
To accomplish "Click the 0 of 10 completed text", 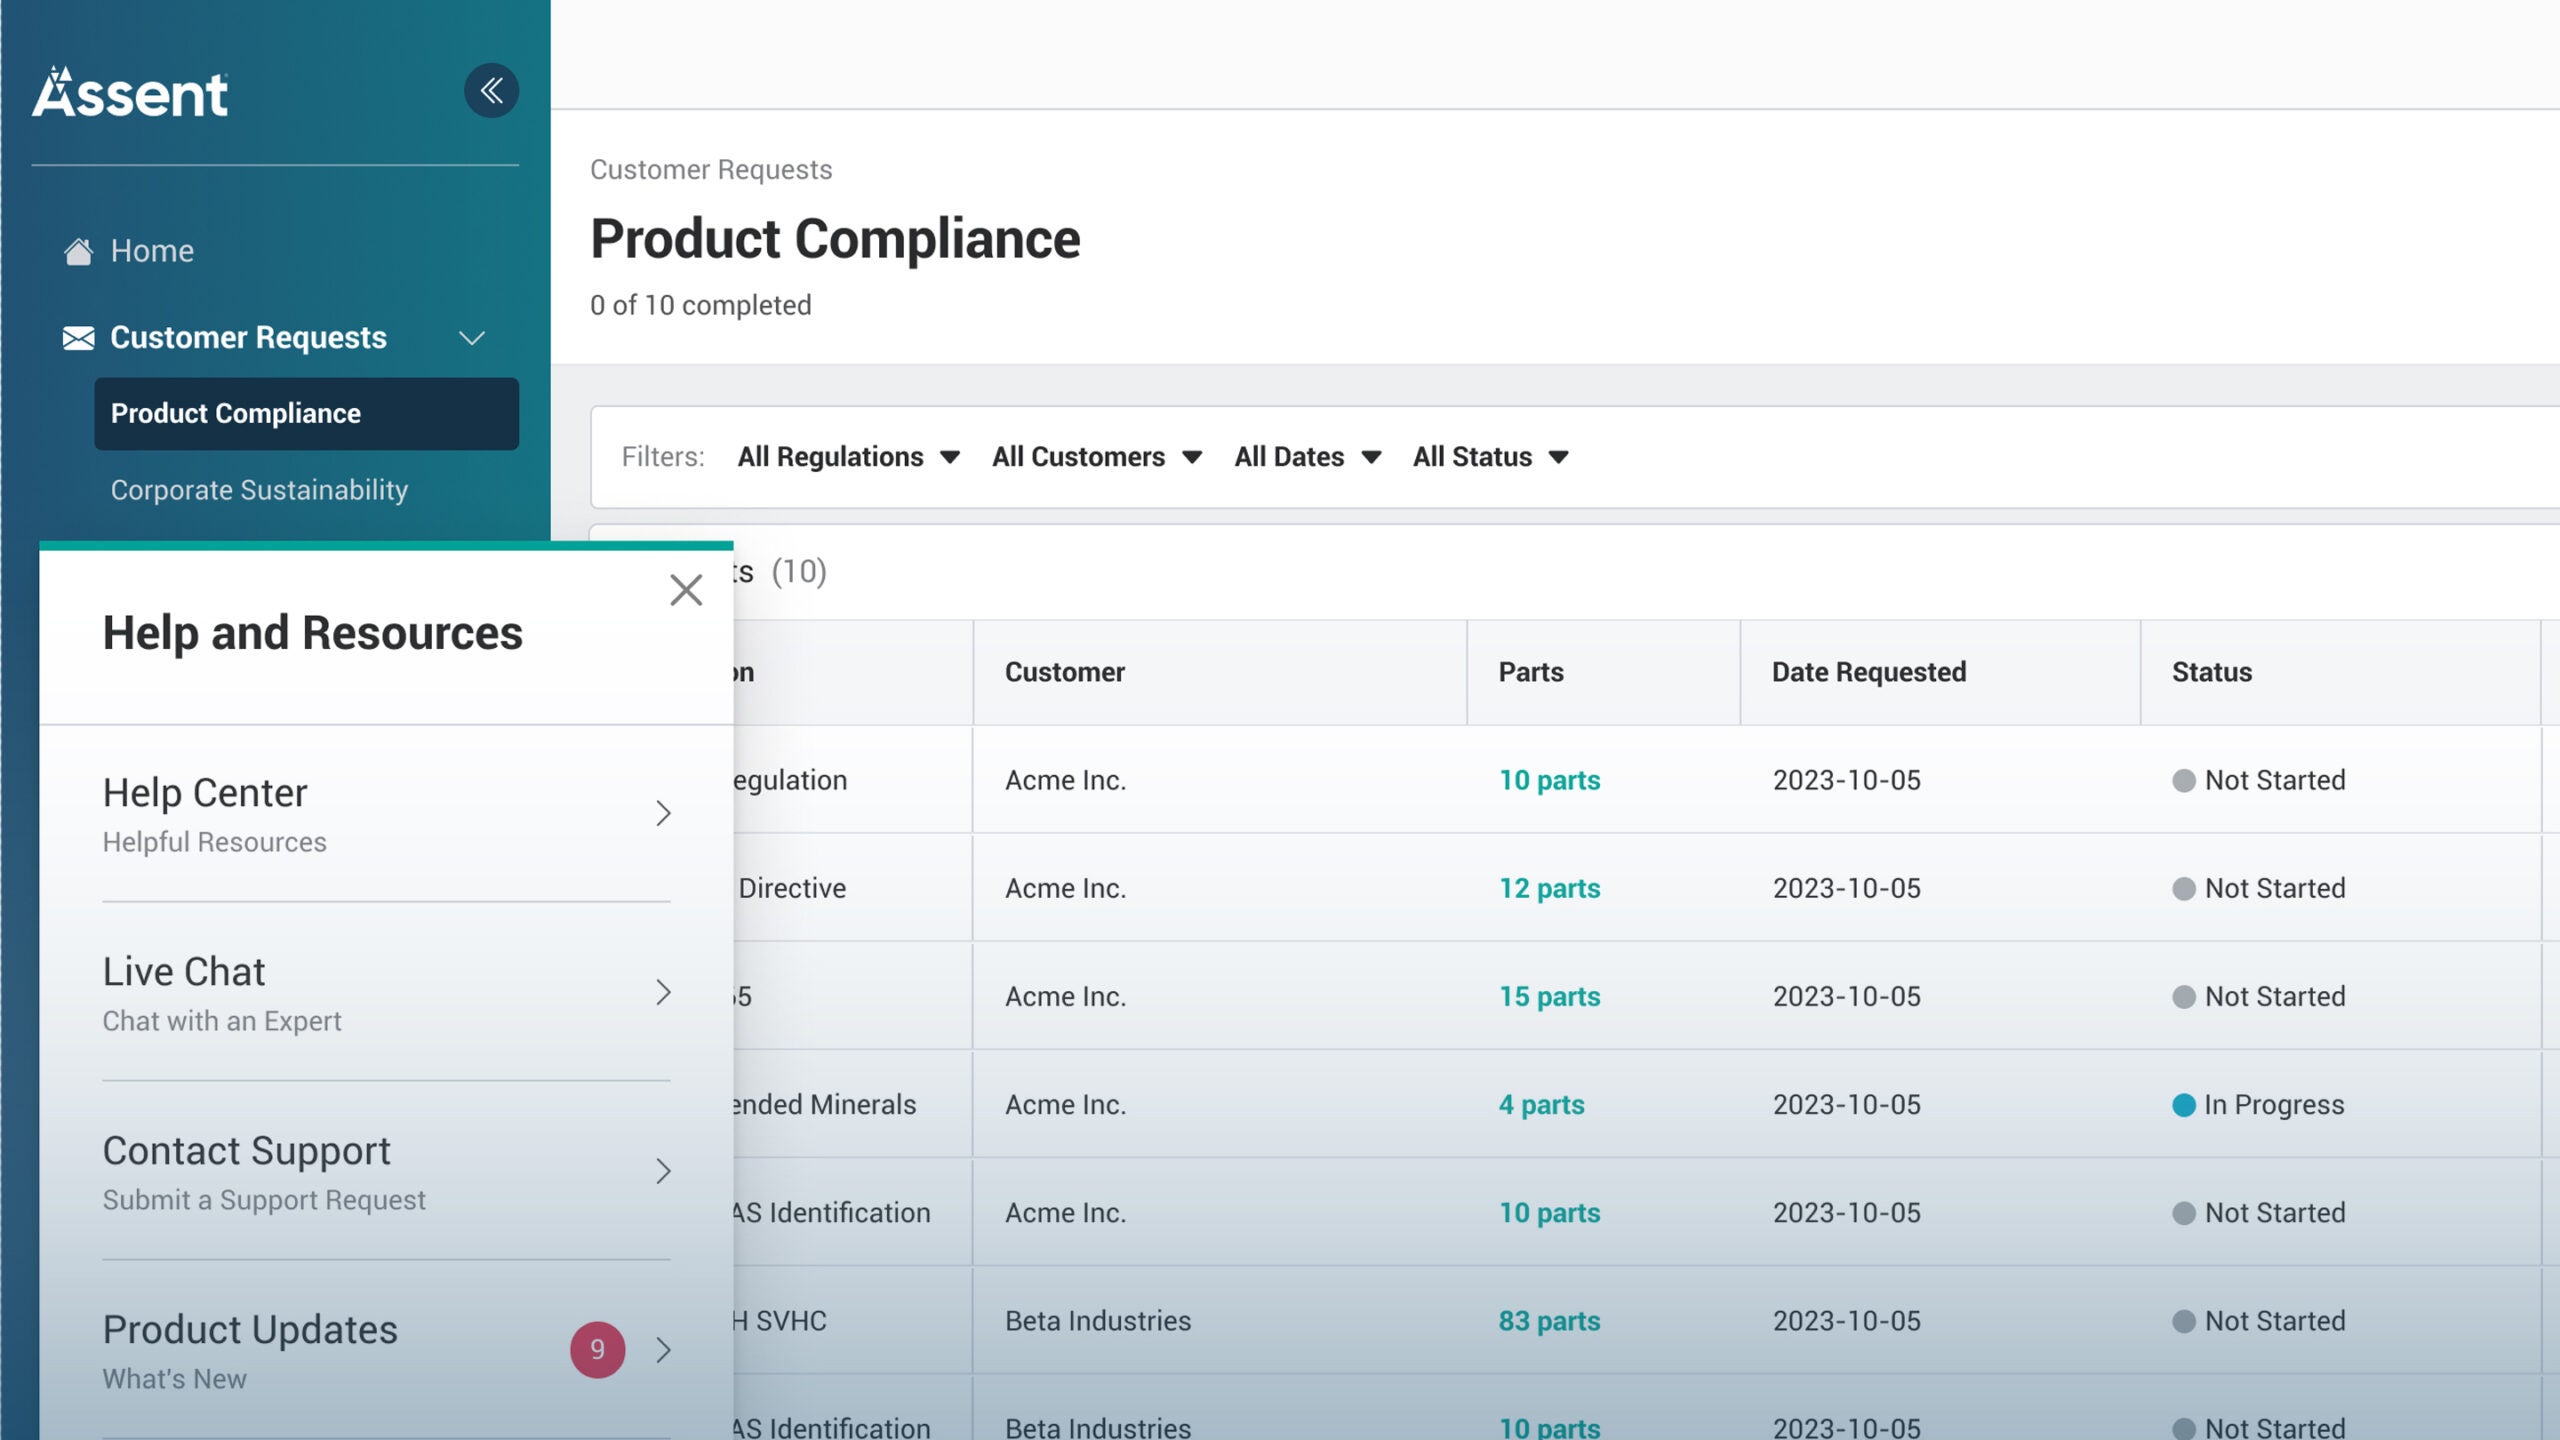I will coord(700,305).
